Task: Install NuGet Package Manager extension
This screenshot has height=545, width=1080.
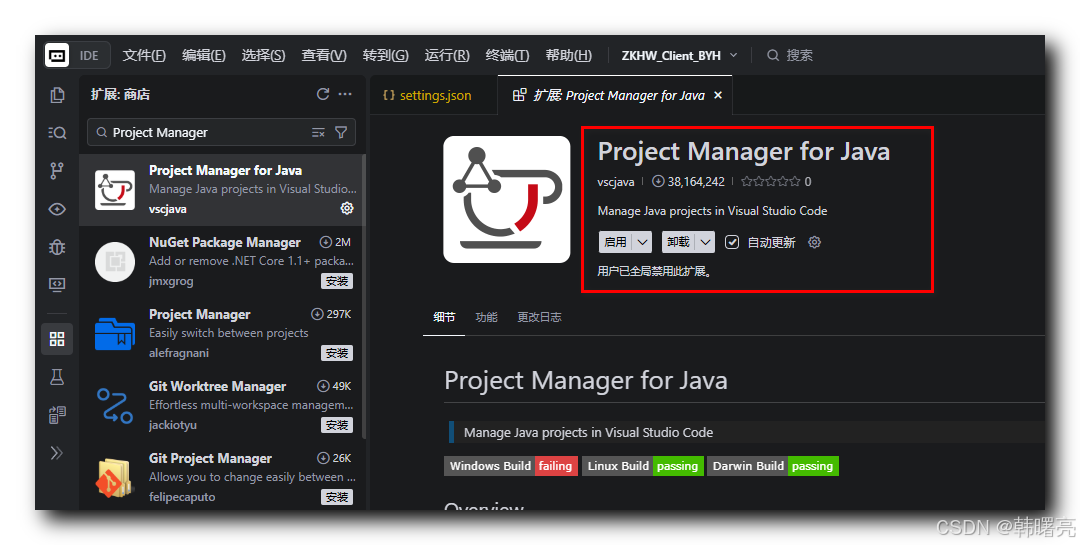Action: coord(337,281)
